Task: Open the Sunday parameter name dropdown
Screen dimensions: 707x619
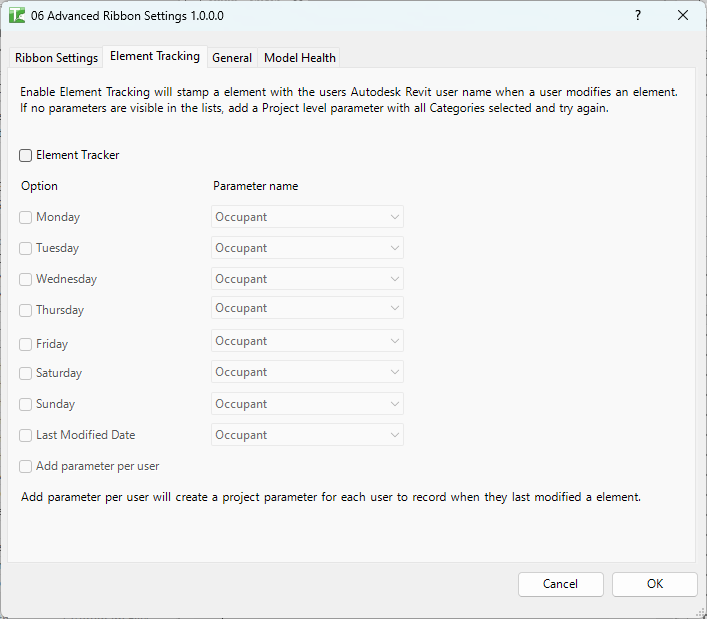Action: 307,404
